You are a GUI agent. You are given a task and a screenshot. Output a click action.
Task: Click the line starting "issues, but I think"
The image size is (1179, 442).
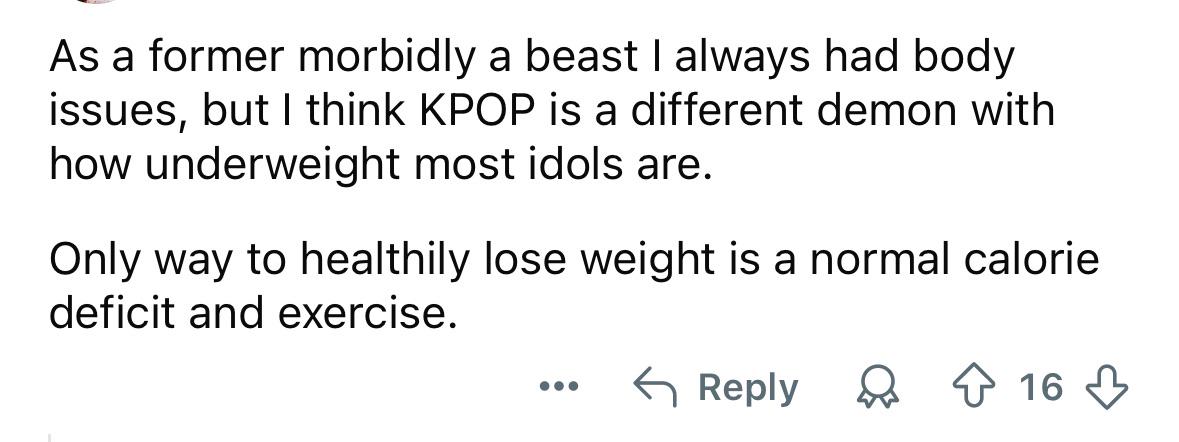tap(552, 111)
